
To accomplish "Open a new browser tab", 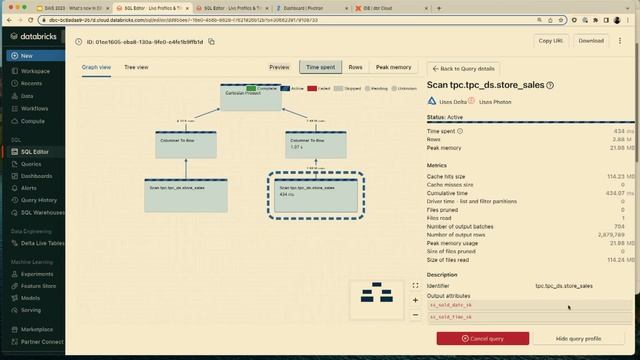I will tap(439, 8).
